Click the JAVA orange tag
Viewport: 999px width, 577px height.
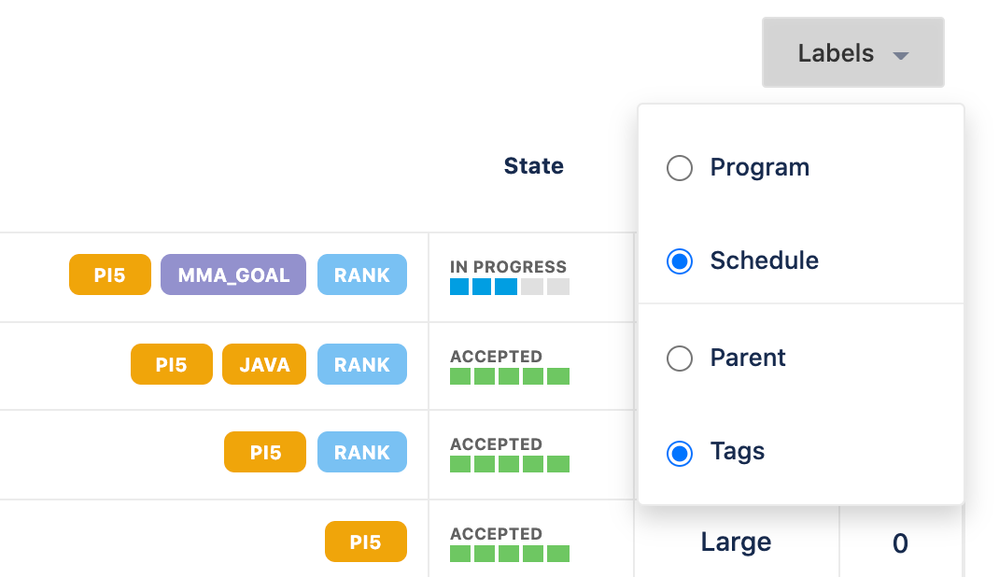click(x=264, y=364)
